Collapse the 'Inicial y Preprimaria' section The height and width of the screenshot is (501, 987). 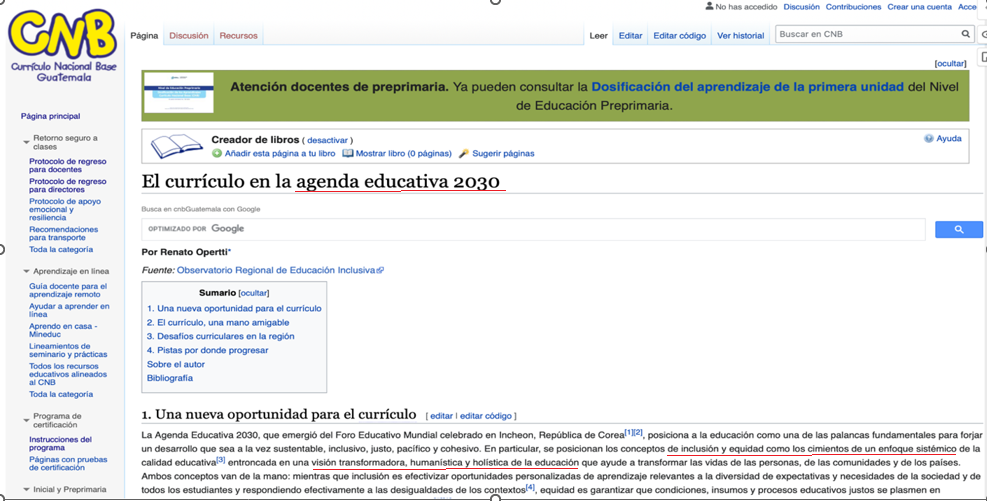(26, 490)
